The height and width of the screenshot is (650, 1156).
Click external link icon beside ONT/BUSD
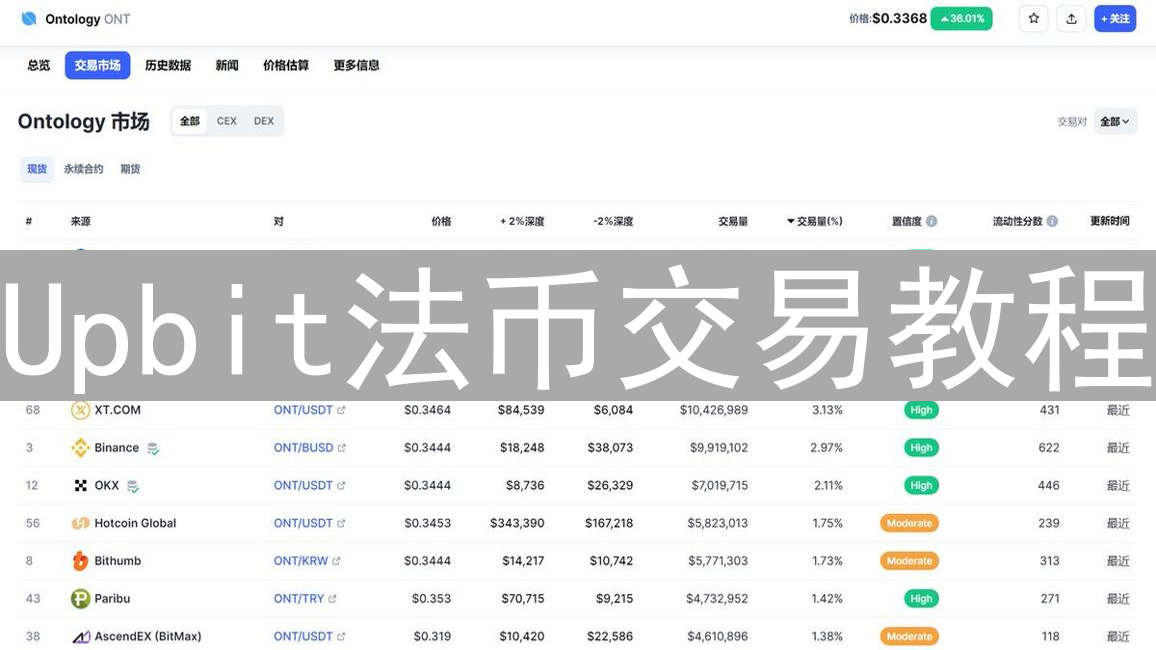pos(341,448)
